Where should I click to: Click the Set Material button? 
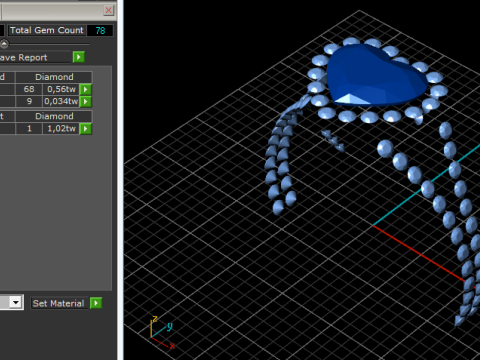pos(59,303)
